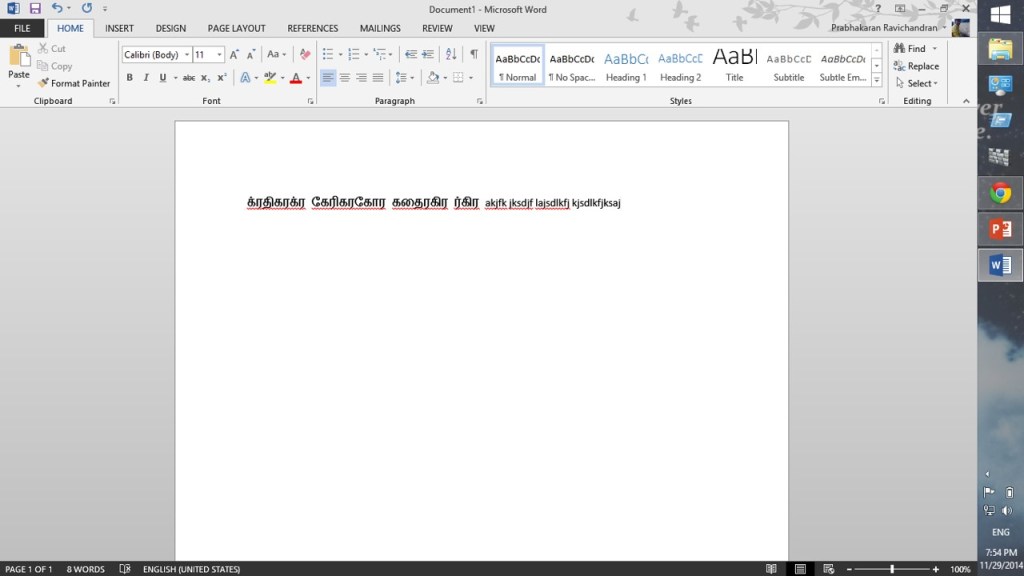Open Google Chrome from the taskbar
Screen dimensions: 1024x576
tap(1000, 193)
